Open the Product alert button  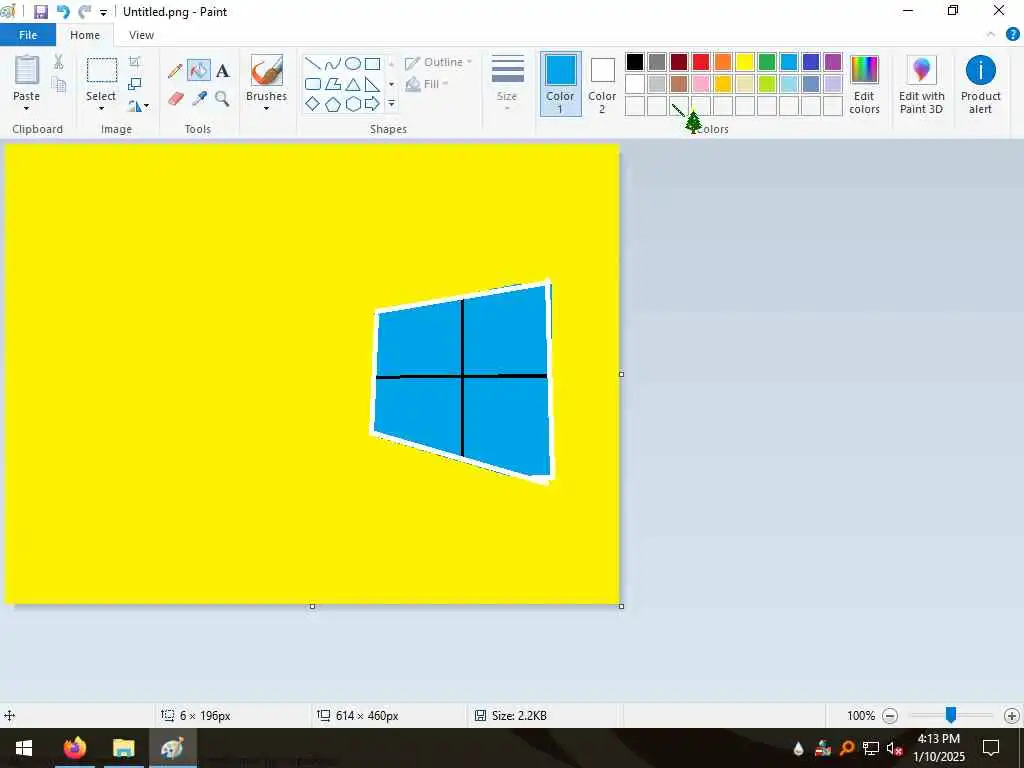(x=980, y=84)
